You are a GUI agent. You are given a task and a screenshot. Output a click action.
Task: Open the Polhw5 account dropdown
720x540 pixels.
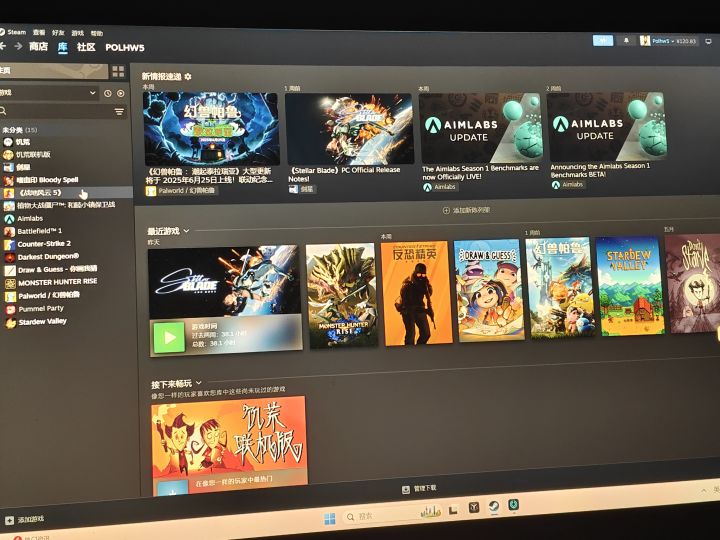point(669,41)
